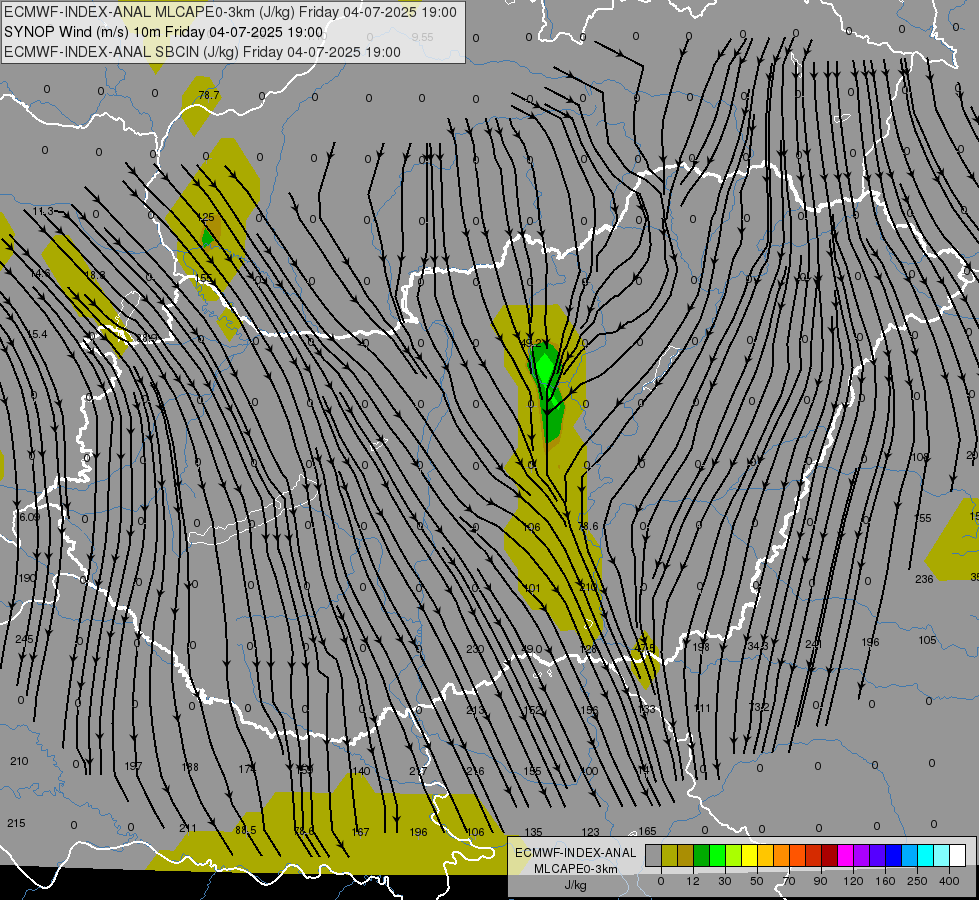
Task: Click the map value '123'
Action: 590,832
